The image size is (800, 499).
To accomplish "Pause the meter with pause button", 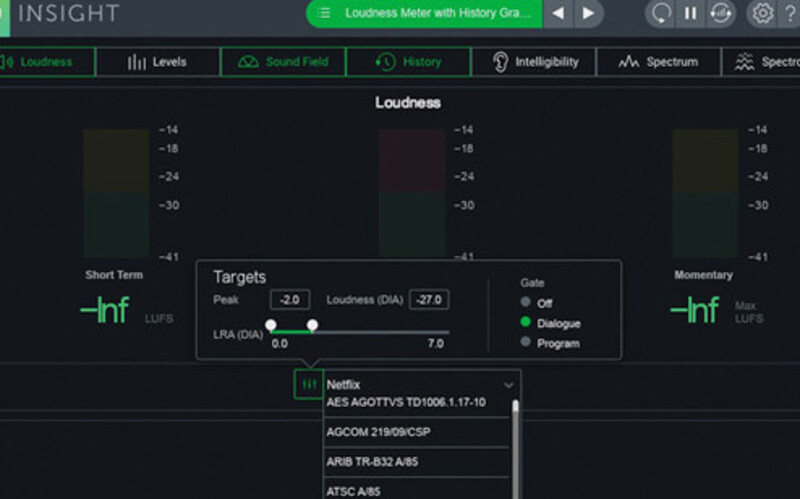I will 690,14.
